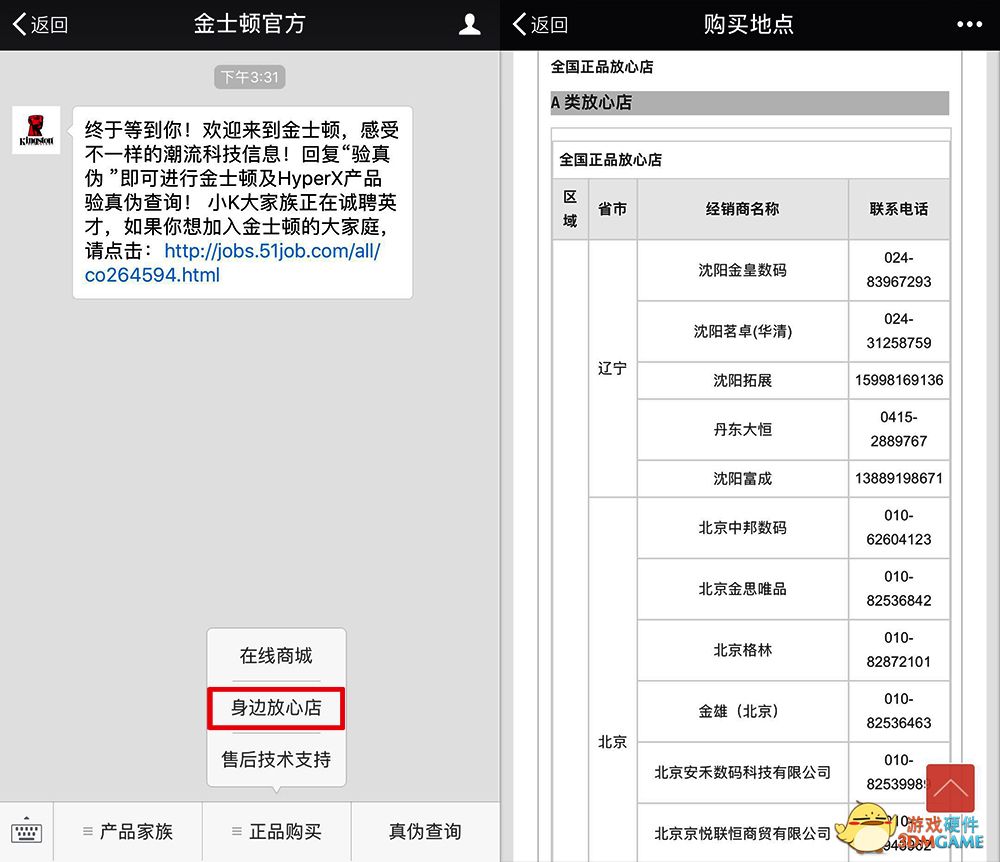
Task: Tap the 金士顿官方 chat title
Action: tap(249, 24)
